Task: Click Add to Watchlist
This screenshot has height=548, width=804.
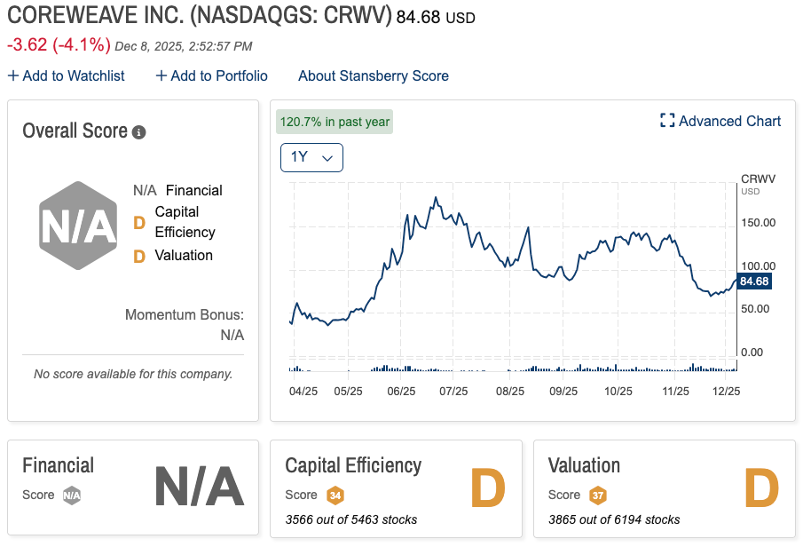Action: coord(73,76)
